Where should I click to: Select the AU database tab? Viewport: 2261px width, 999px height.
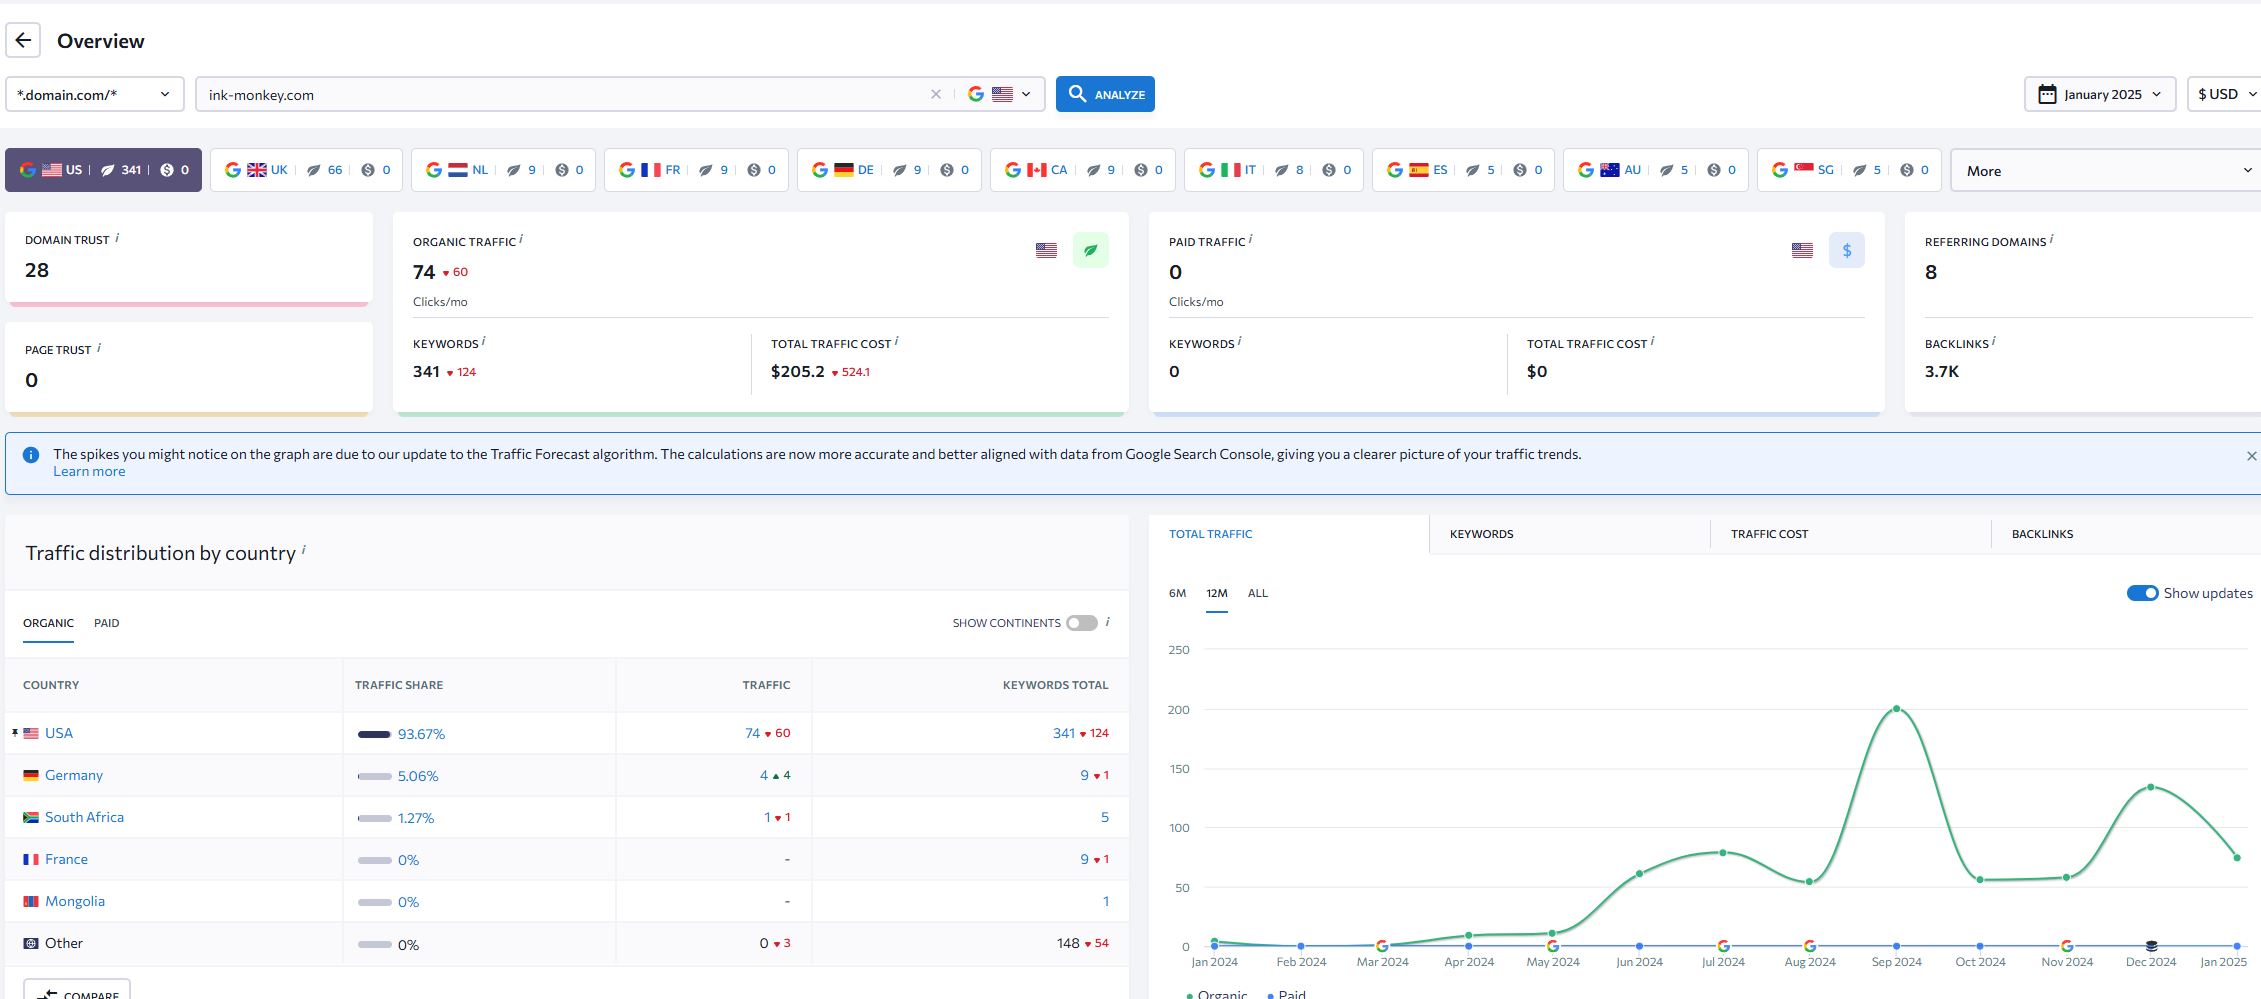click(1656, 170)
